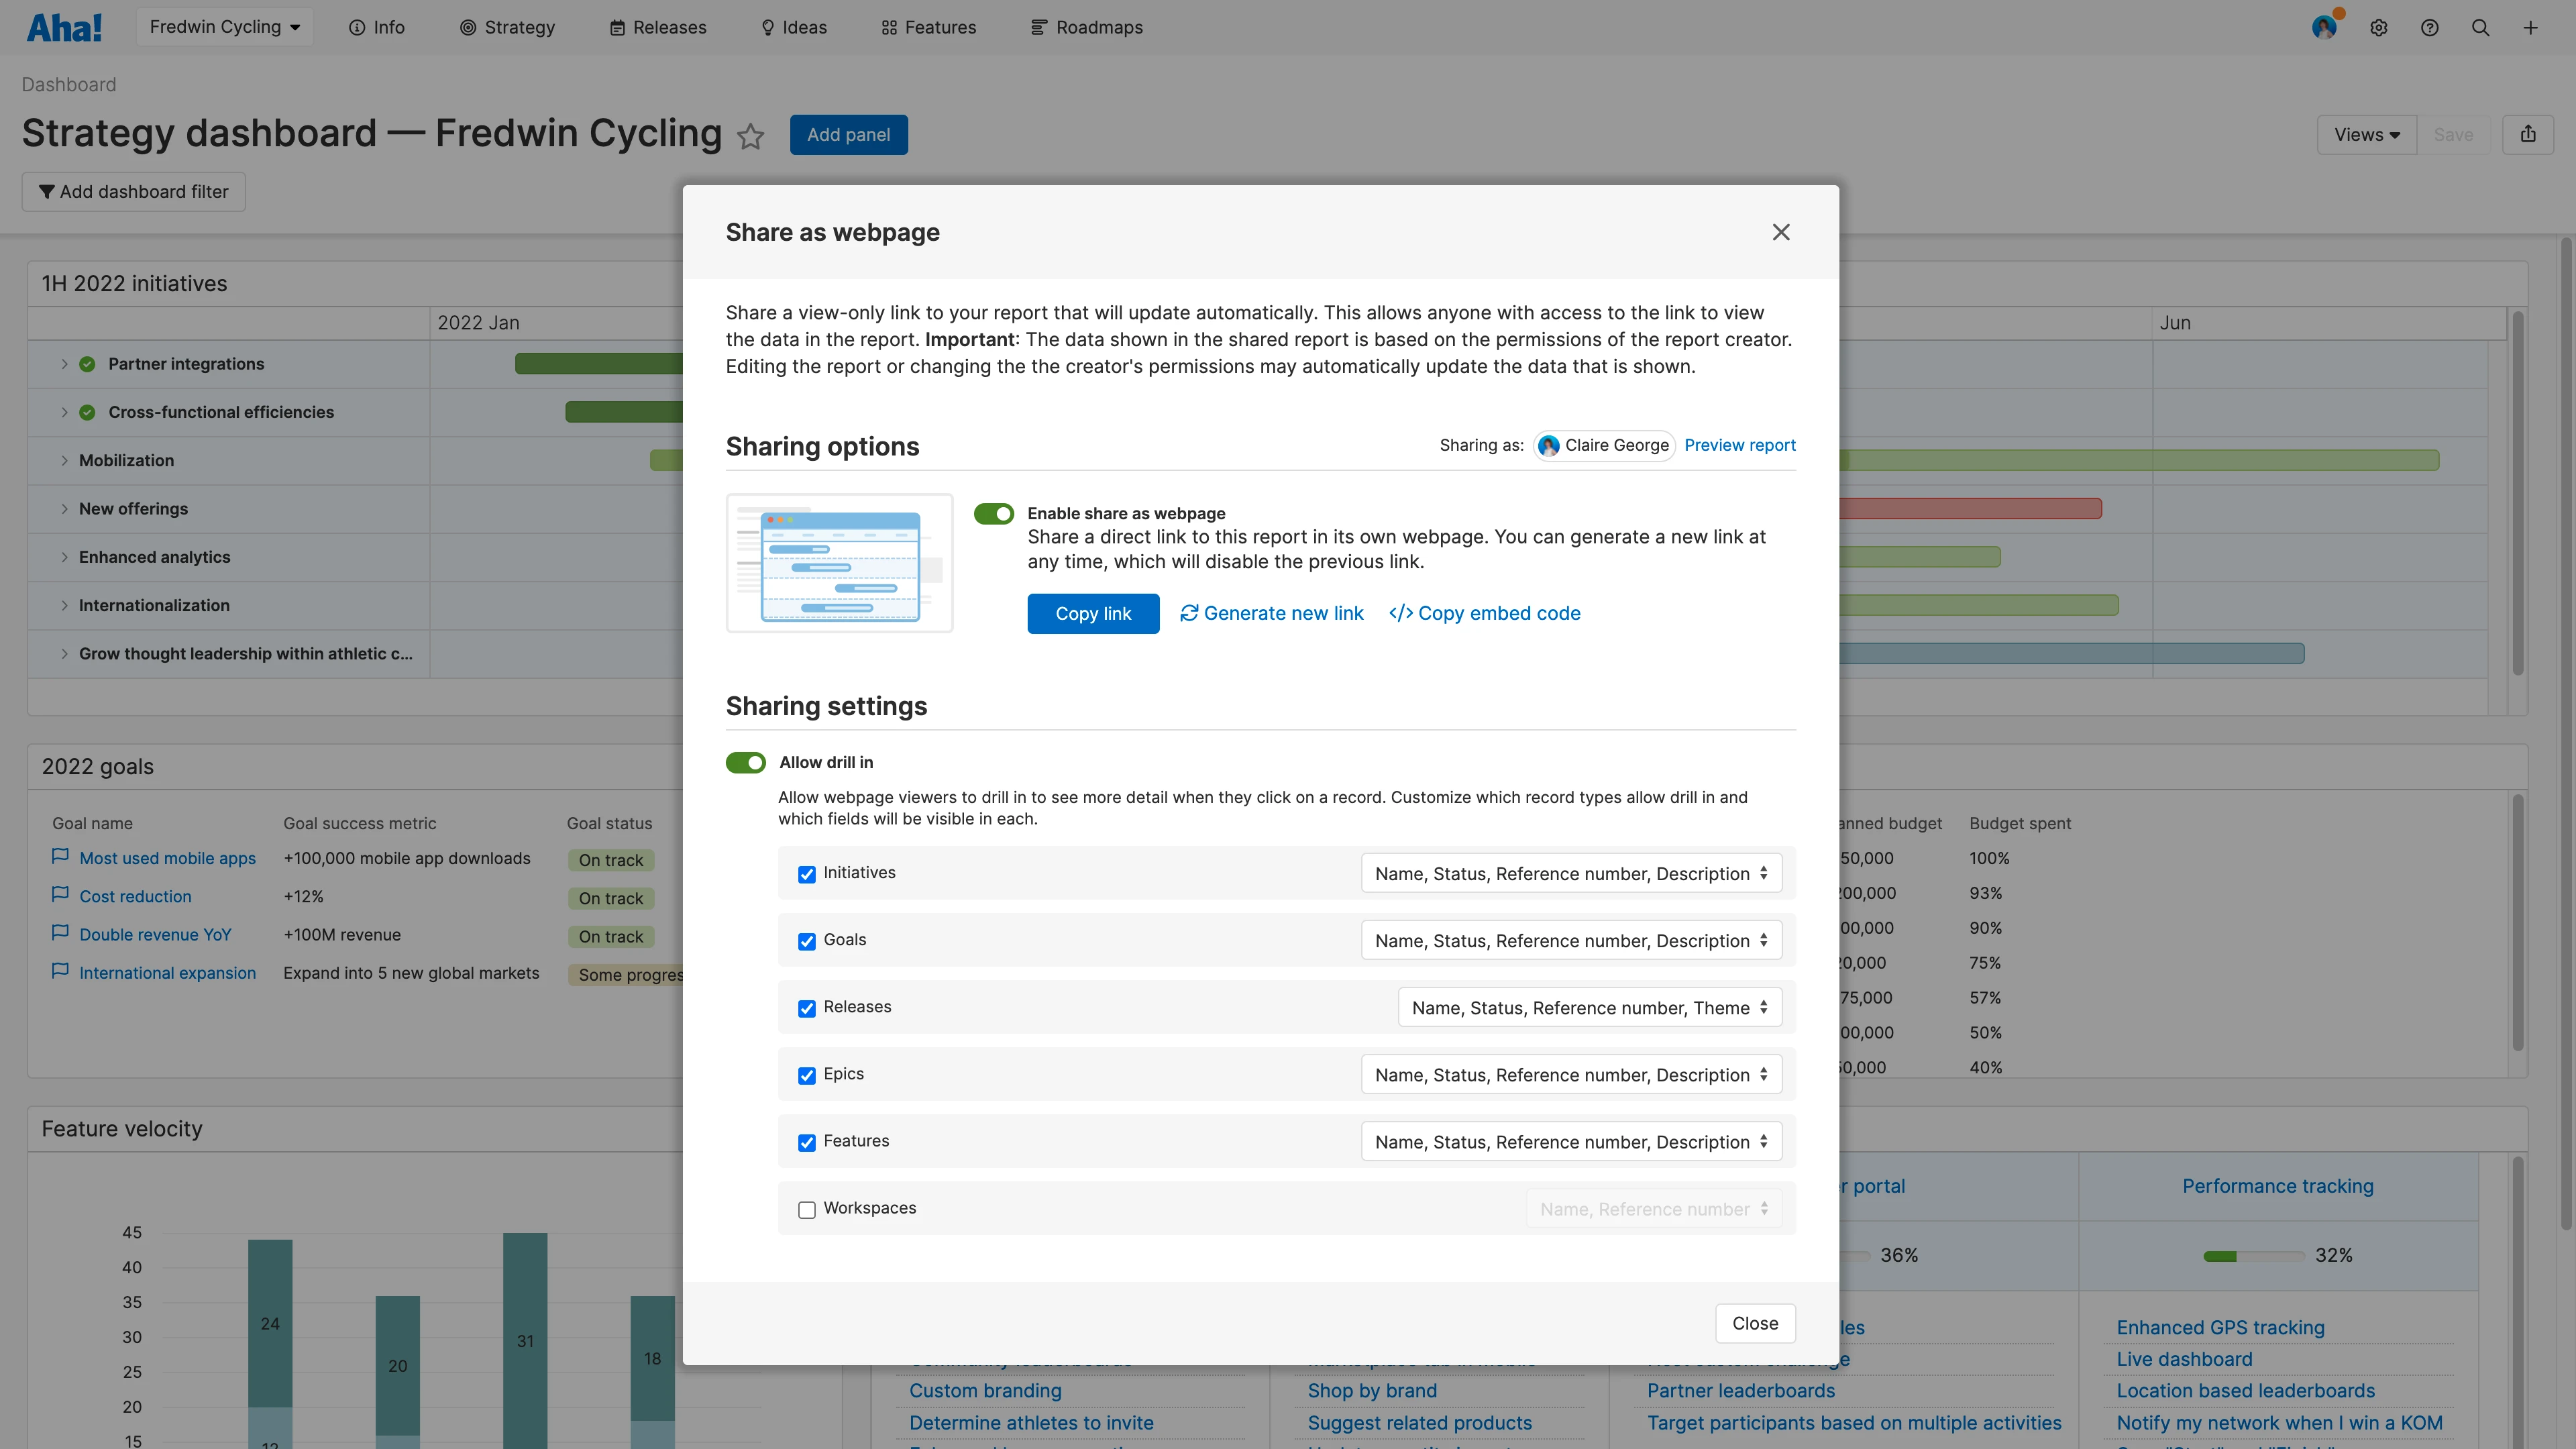Screen dimensions: 2576x1449
Task: Check the Workspaces checkbox
Action: (x=806, y=1209)
